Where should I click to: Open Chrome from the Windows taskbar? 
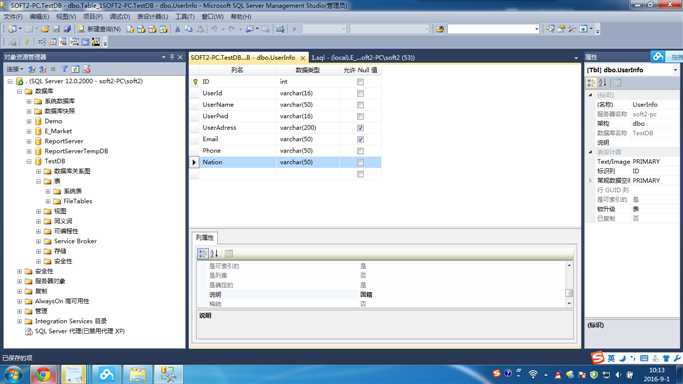43,374
